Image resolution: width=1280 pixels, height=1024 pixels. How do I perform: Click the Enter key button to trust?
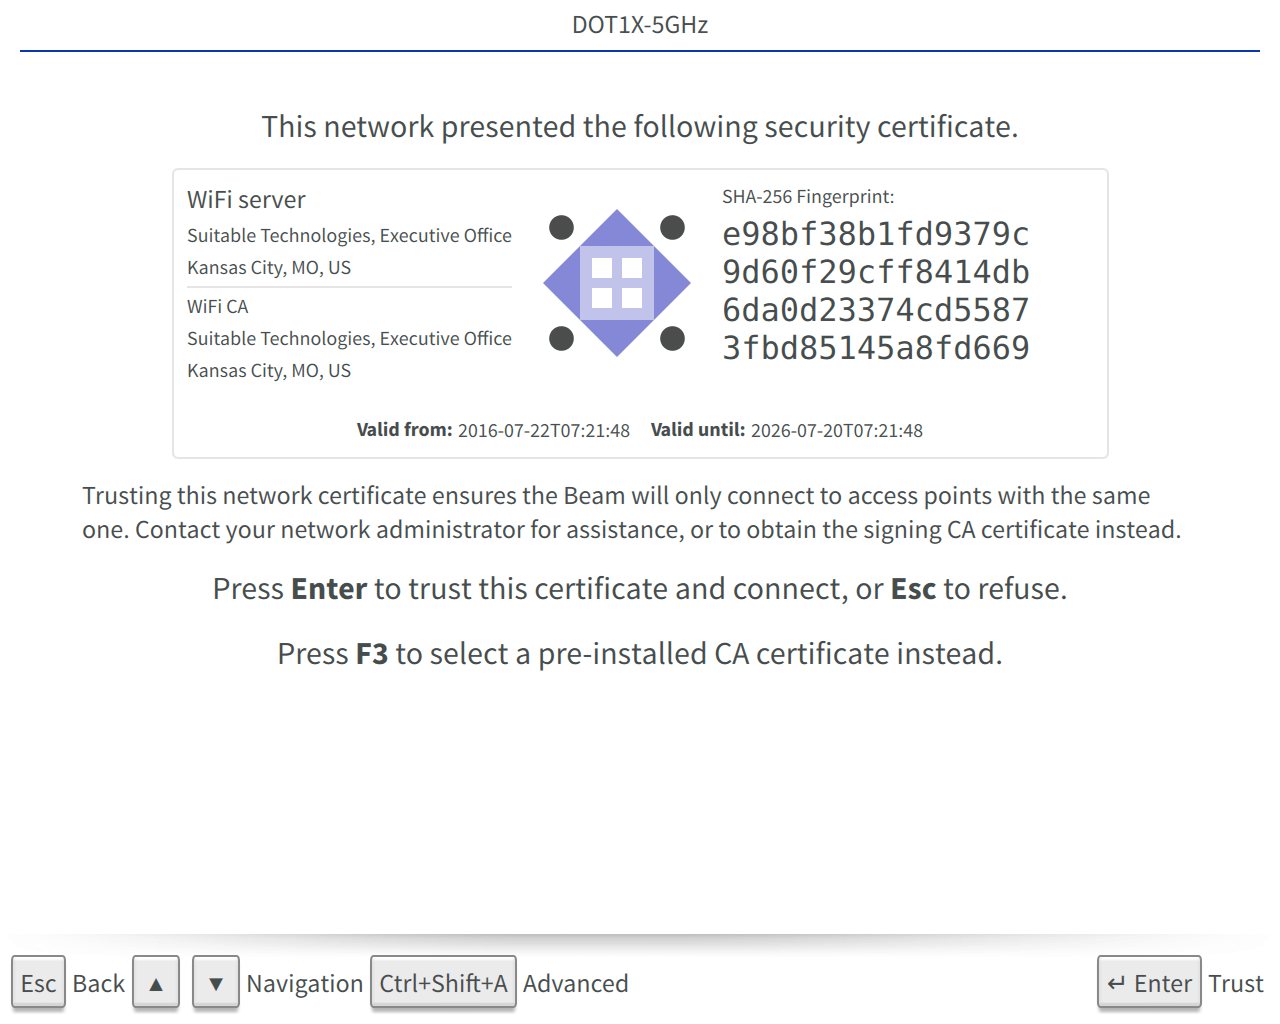click(1149, 983)
